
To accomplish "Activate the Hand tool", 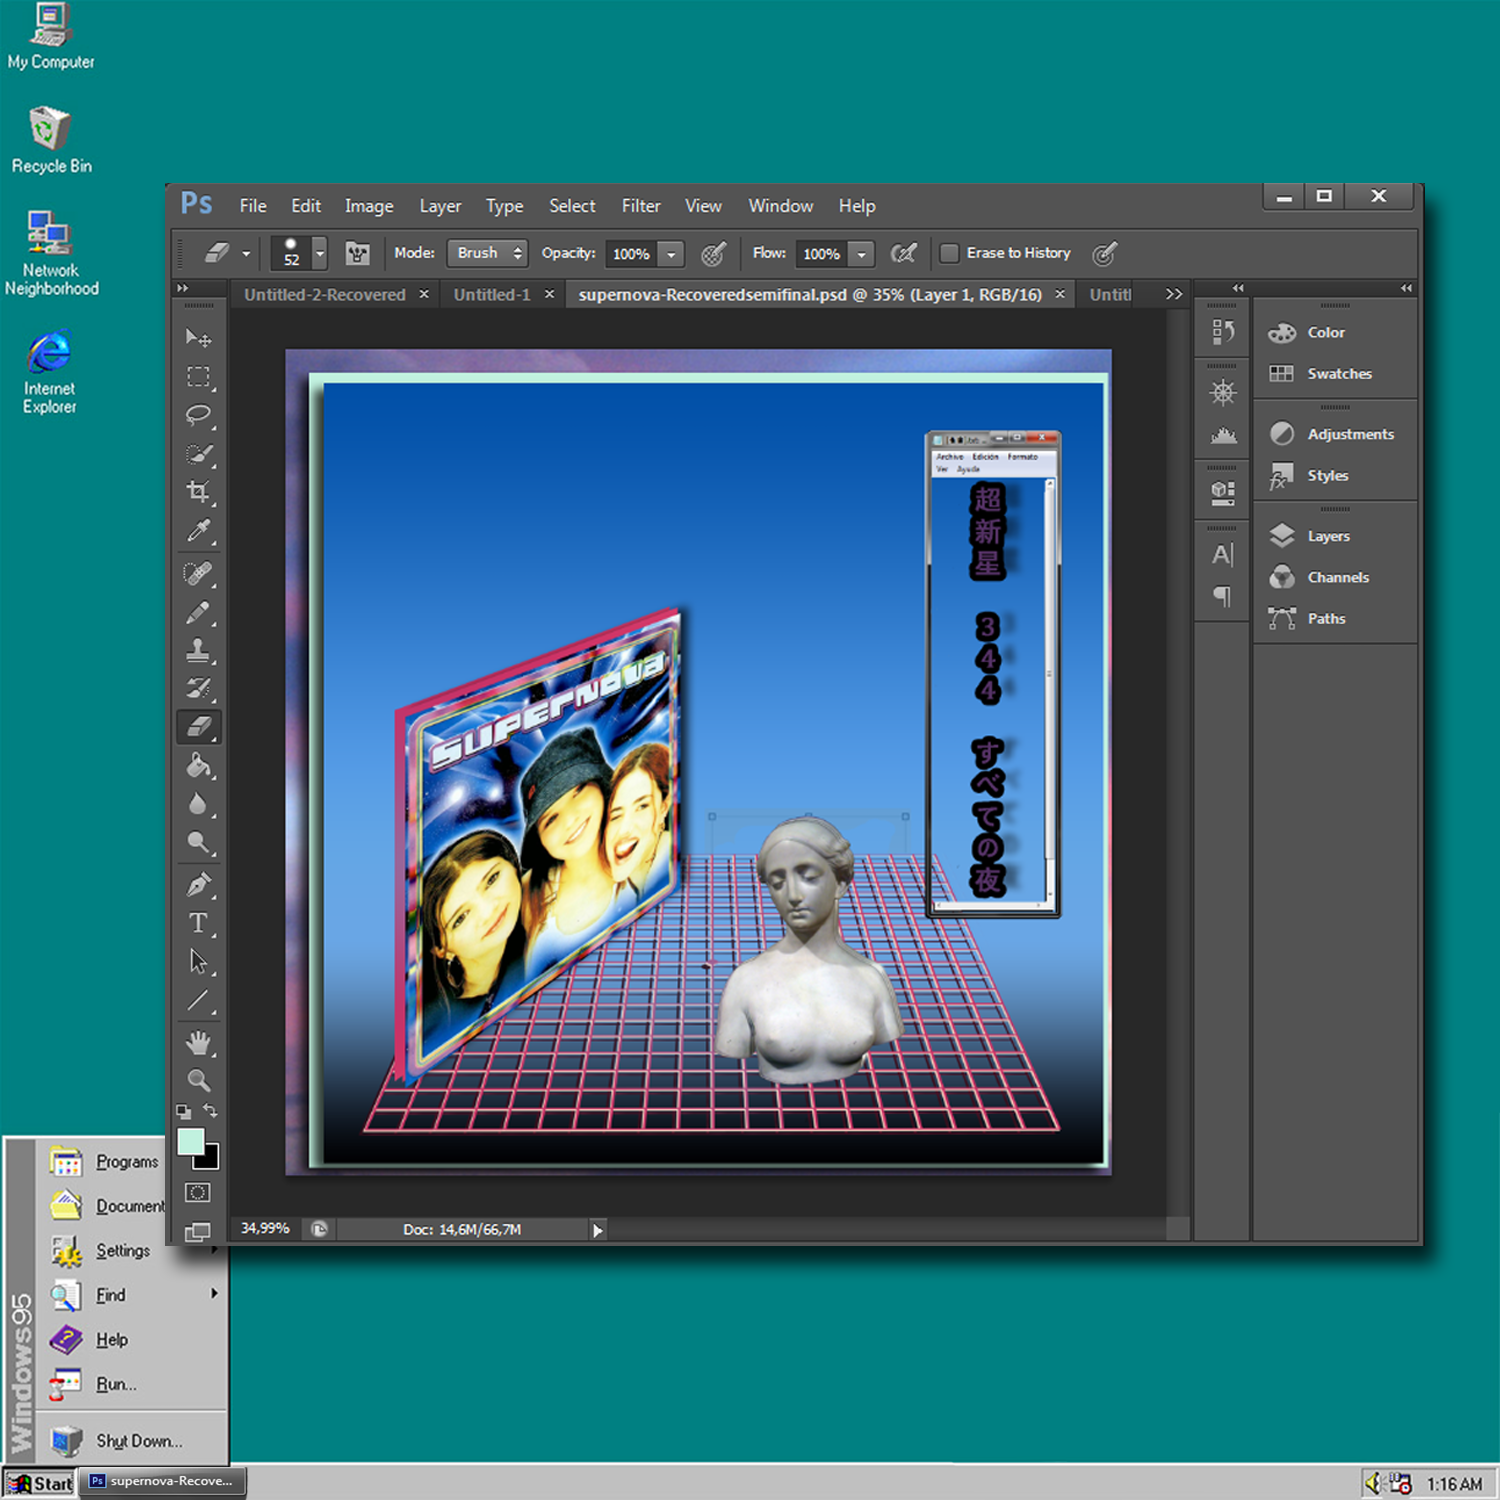I will [x=198, y=1043].
